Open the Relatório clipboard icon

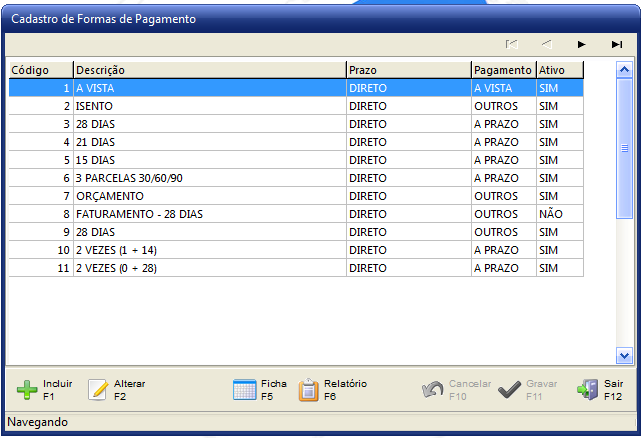tap(308, 390)
